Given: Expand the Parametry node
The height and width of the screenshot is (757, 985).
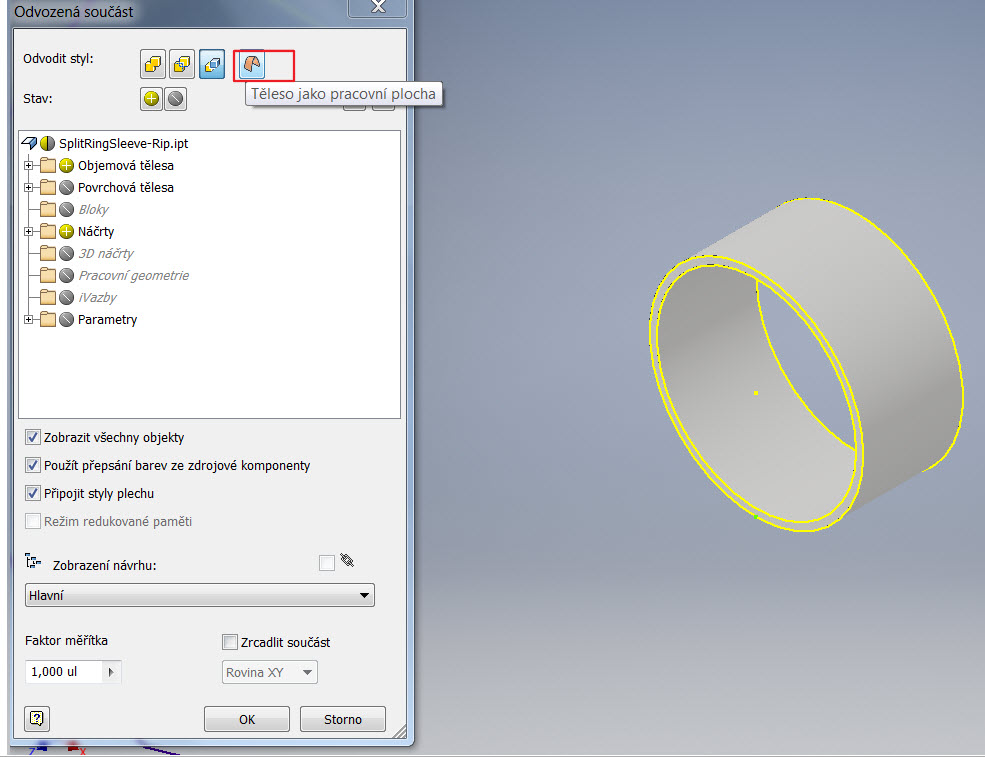Looking at the screenshot, I should [28, 320].
